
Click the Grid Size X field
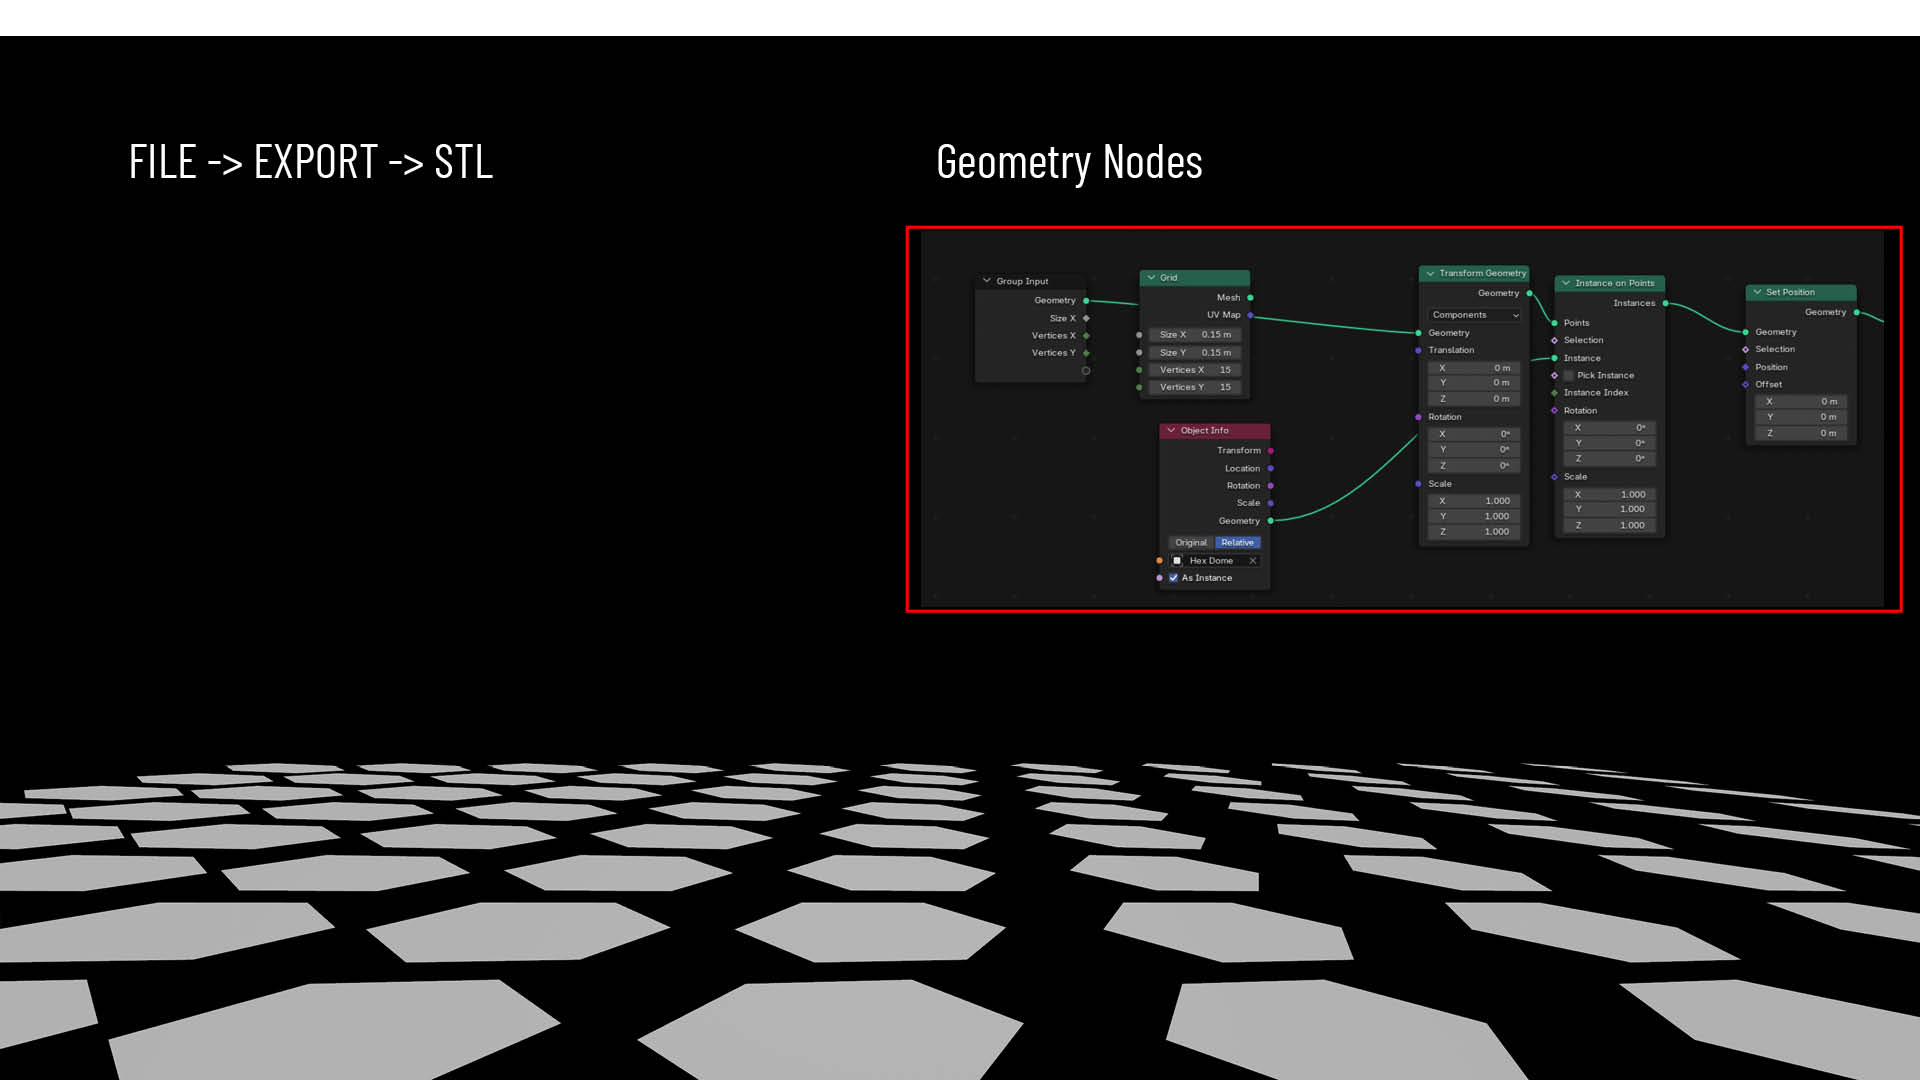click(1195, 335)
